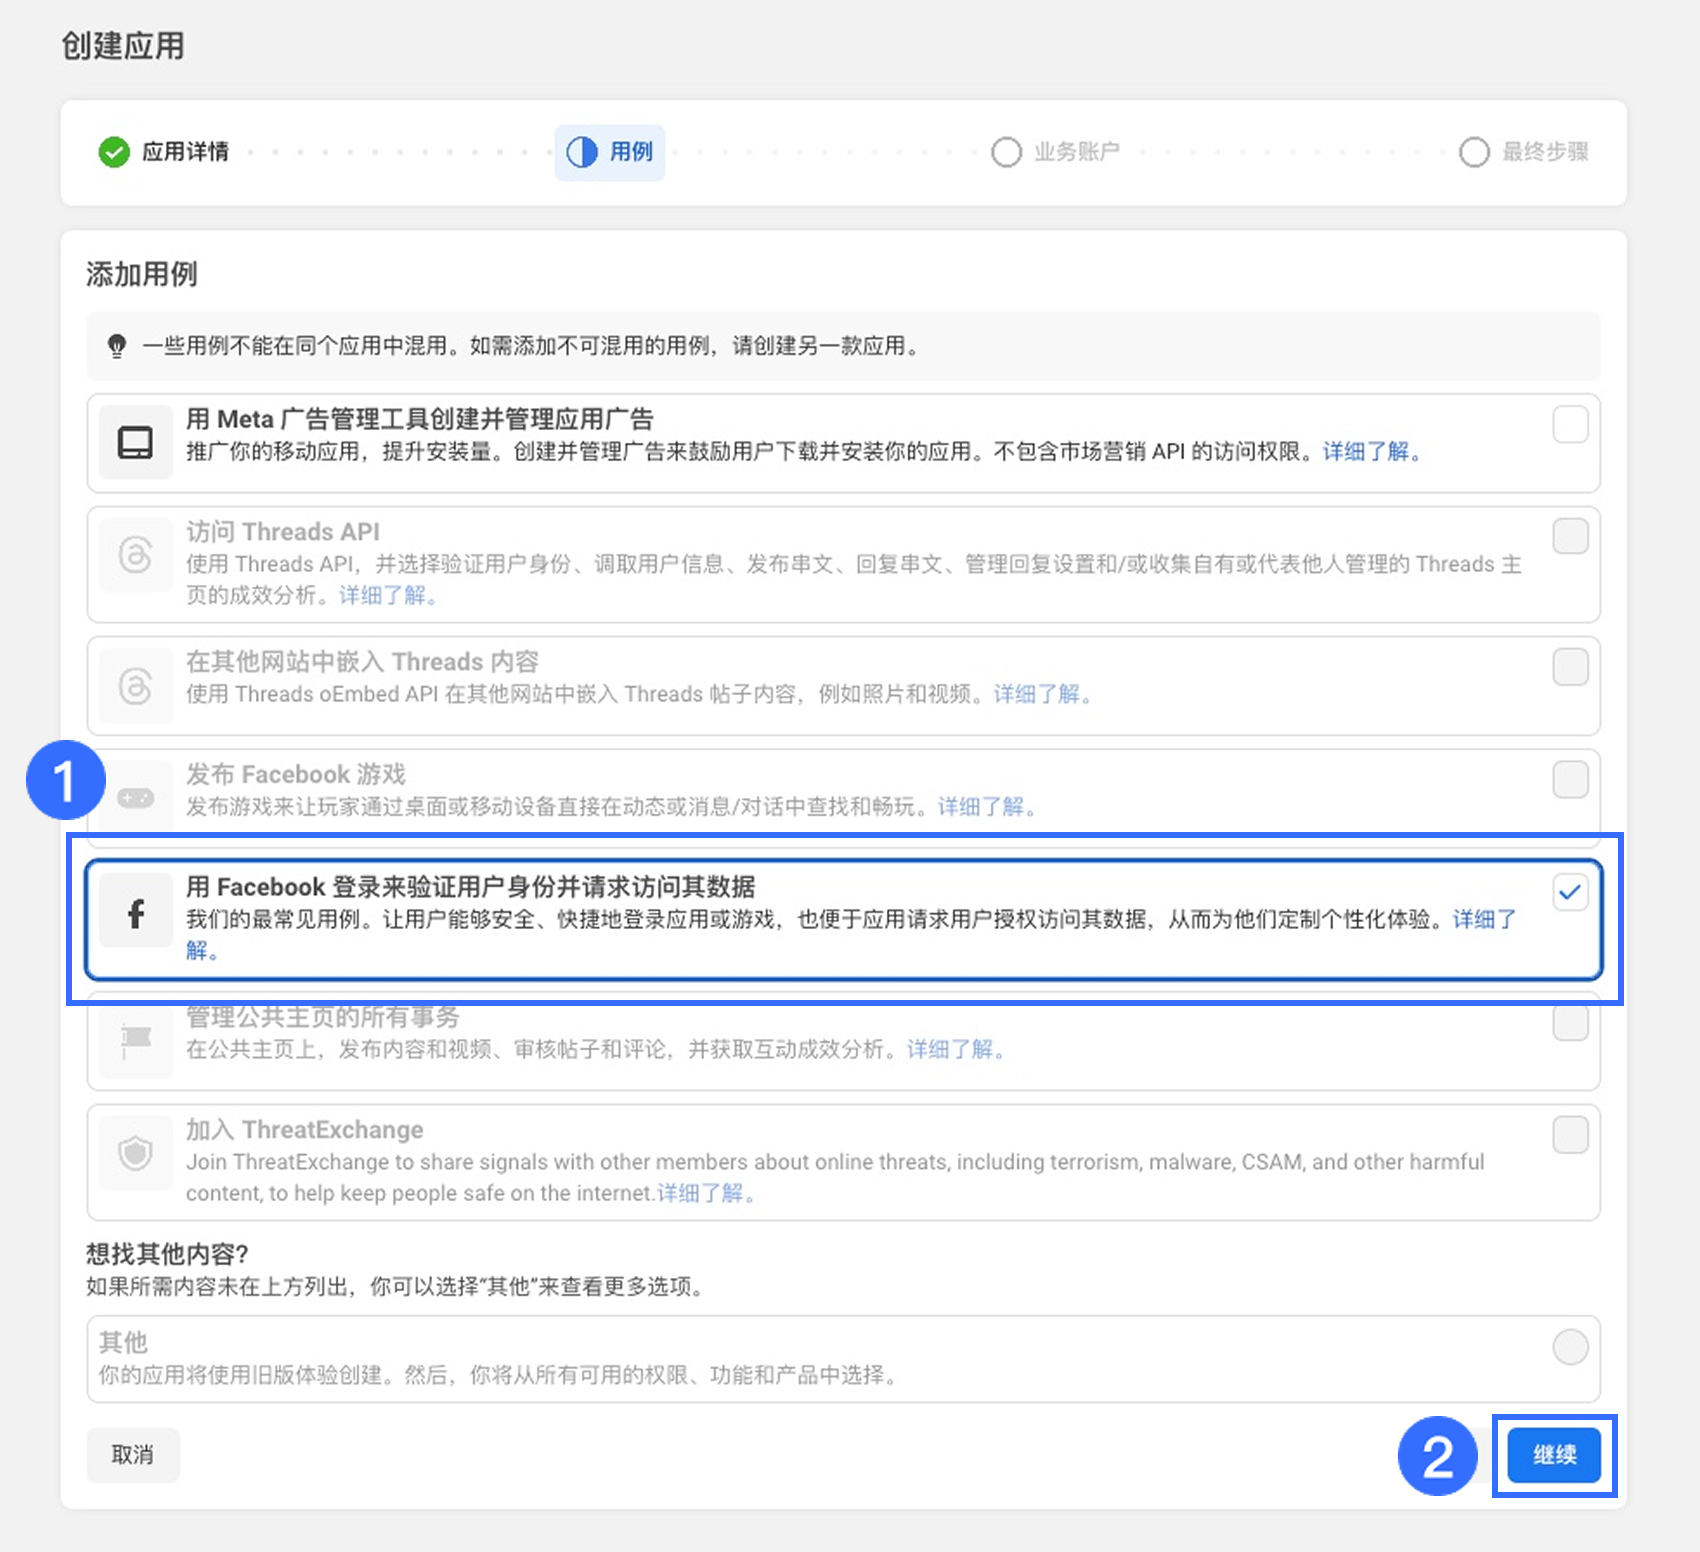Click the blue 继续 button
The height and width of the screenshot is (1552, 1700).
click(1554, 1455)
